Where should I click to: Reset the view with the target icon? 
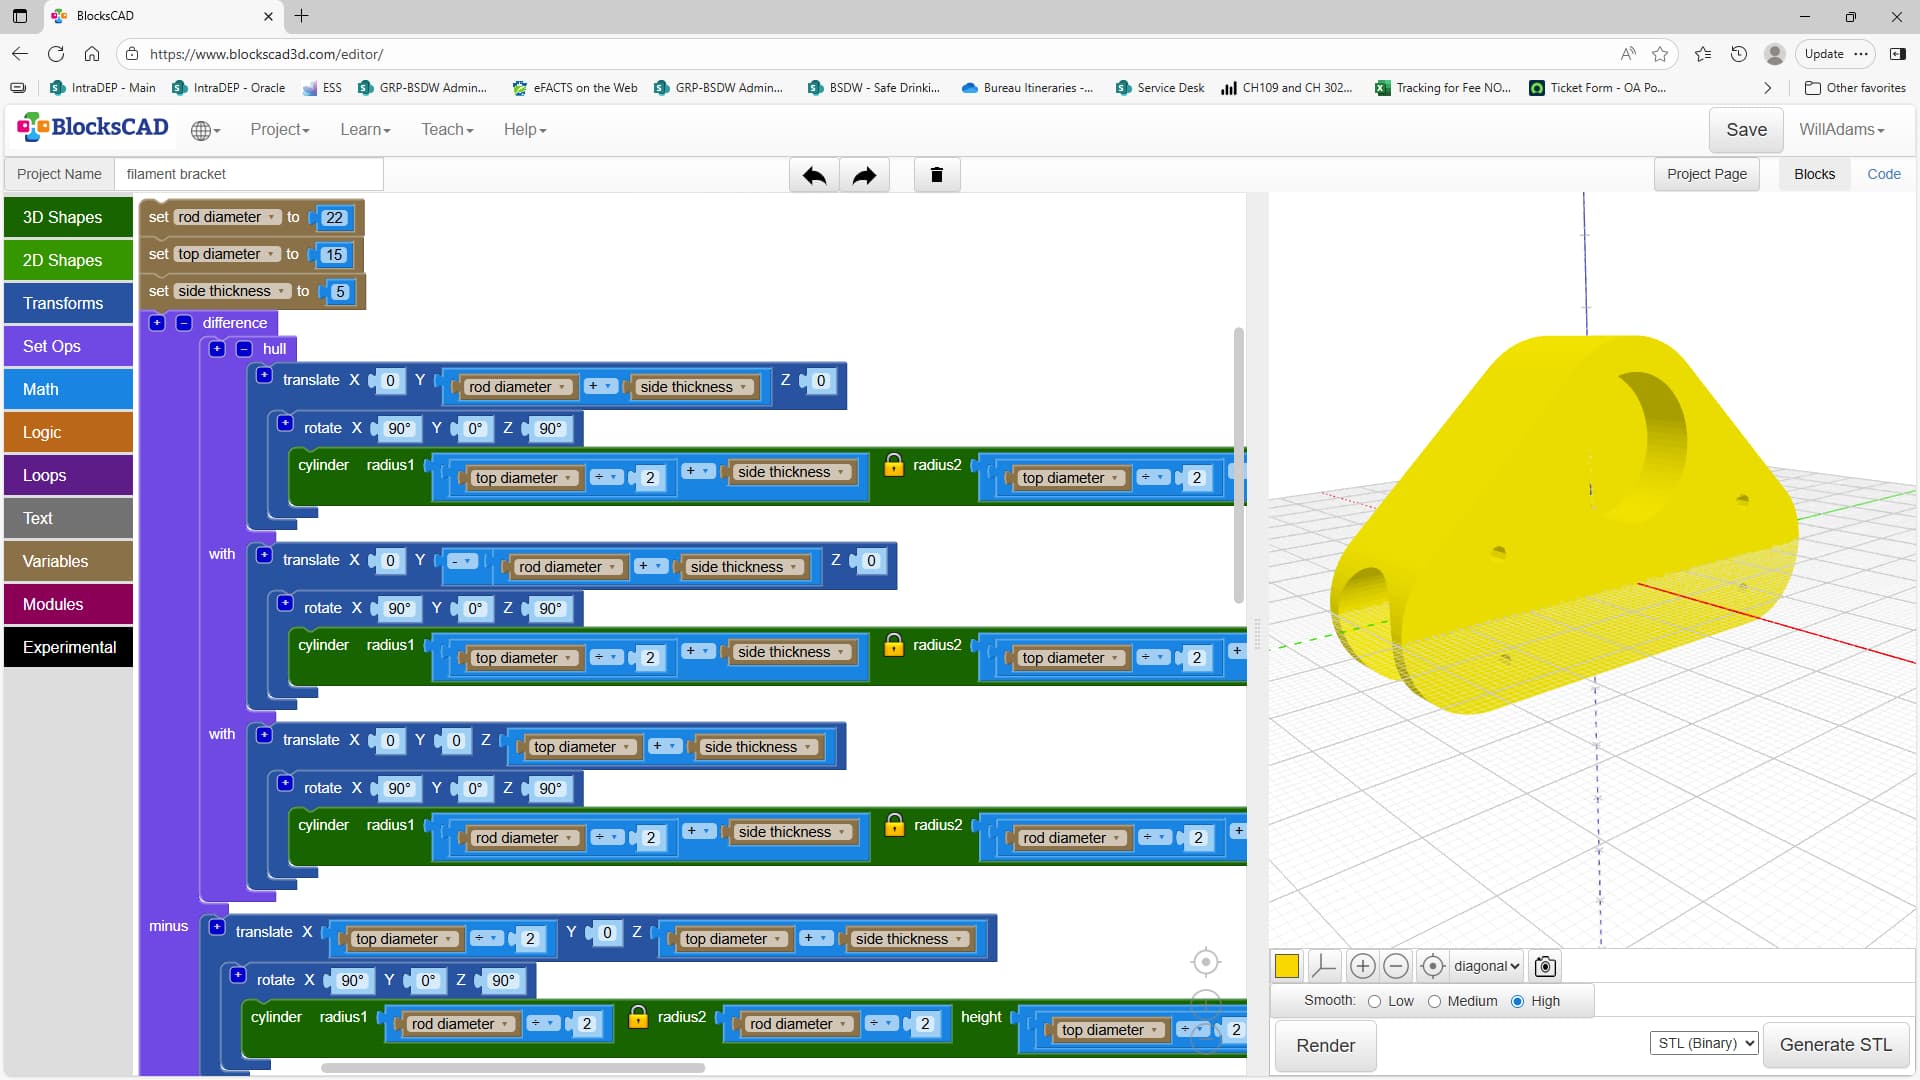click(x=1432, y=966)
